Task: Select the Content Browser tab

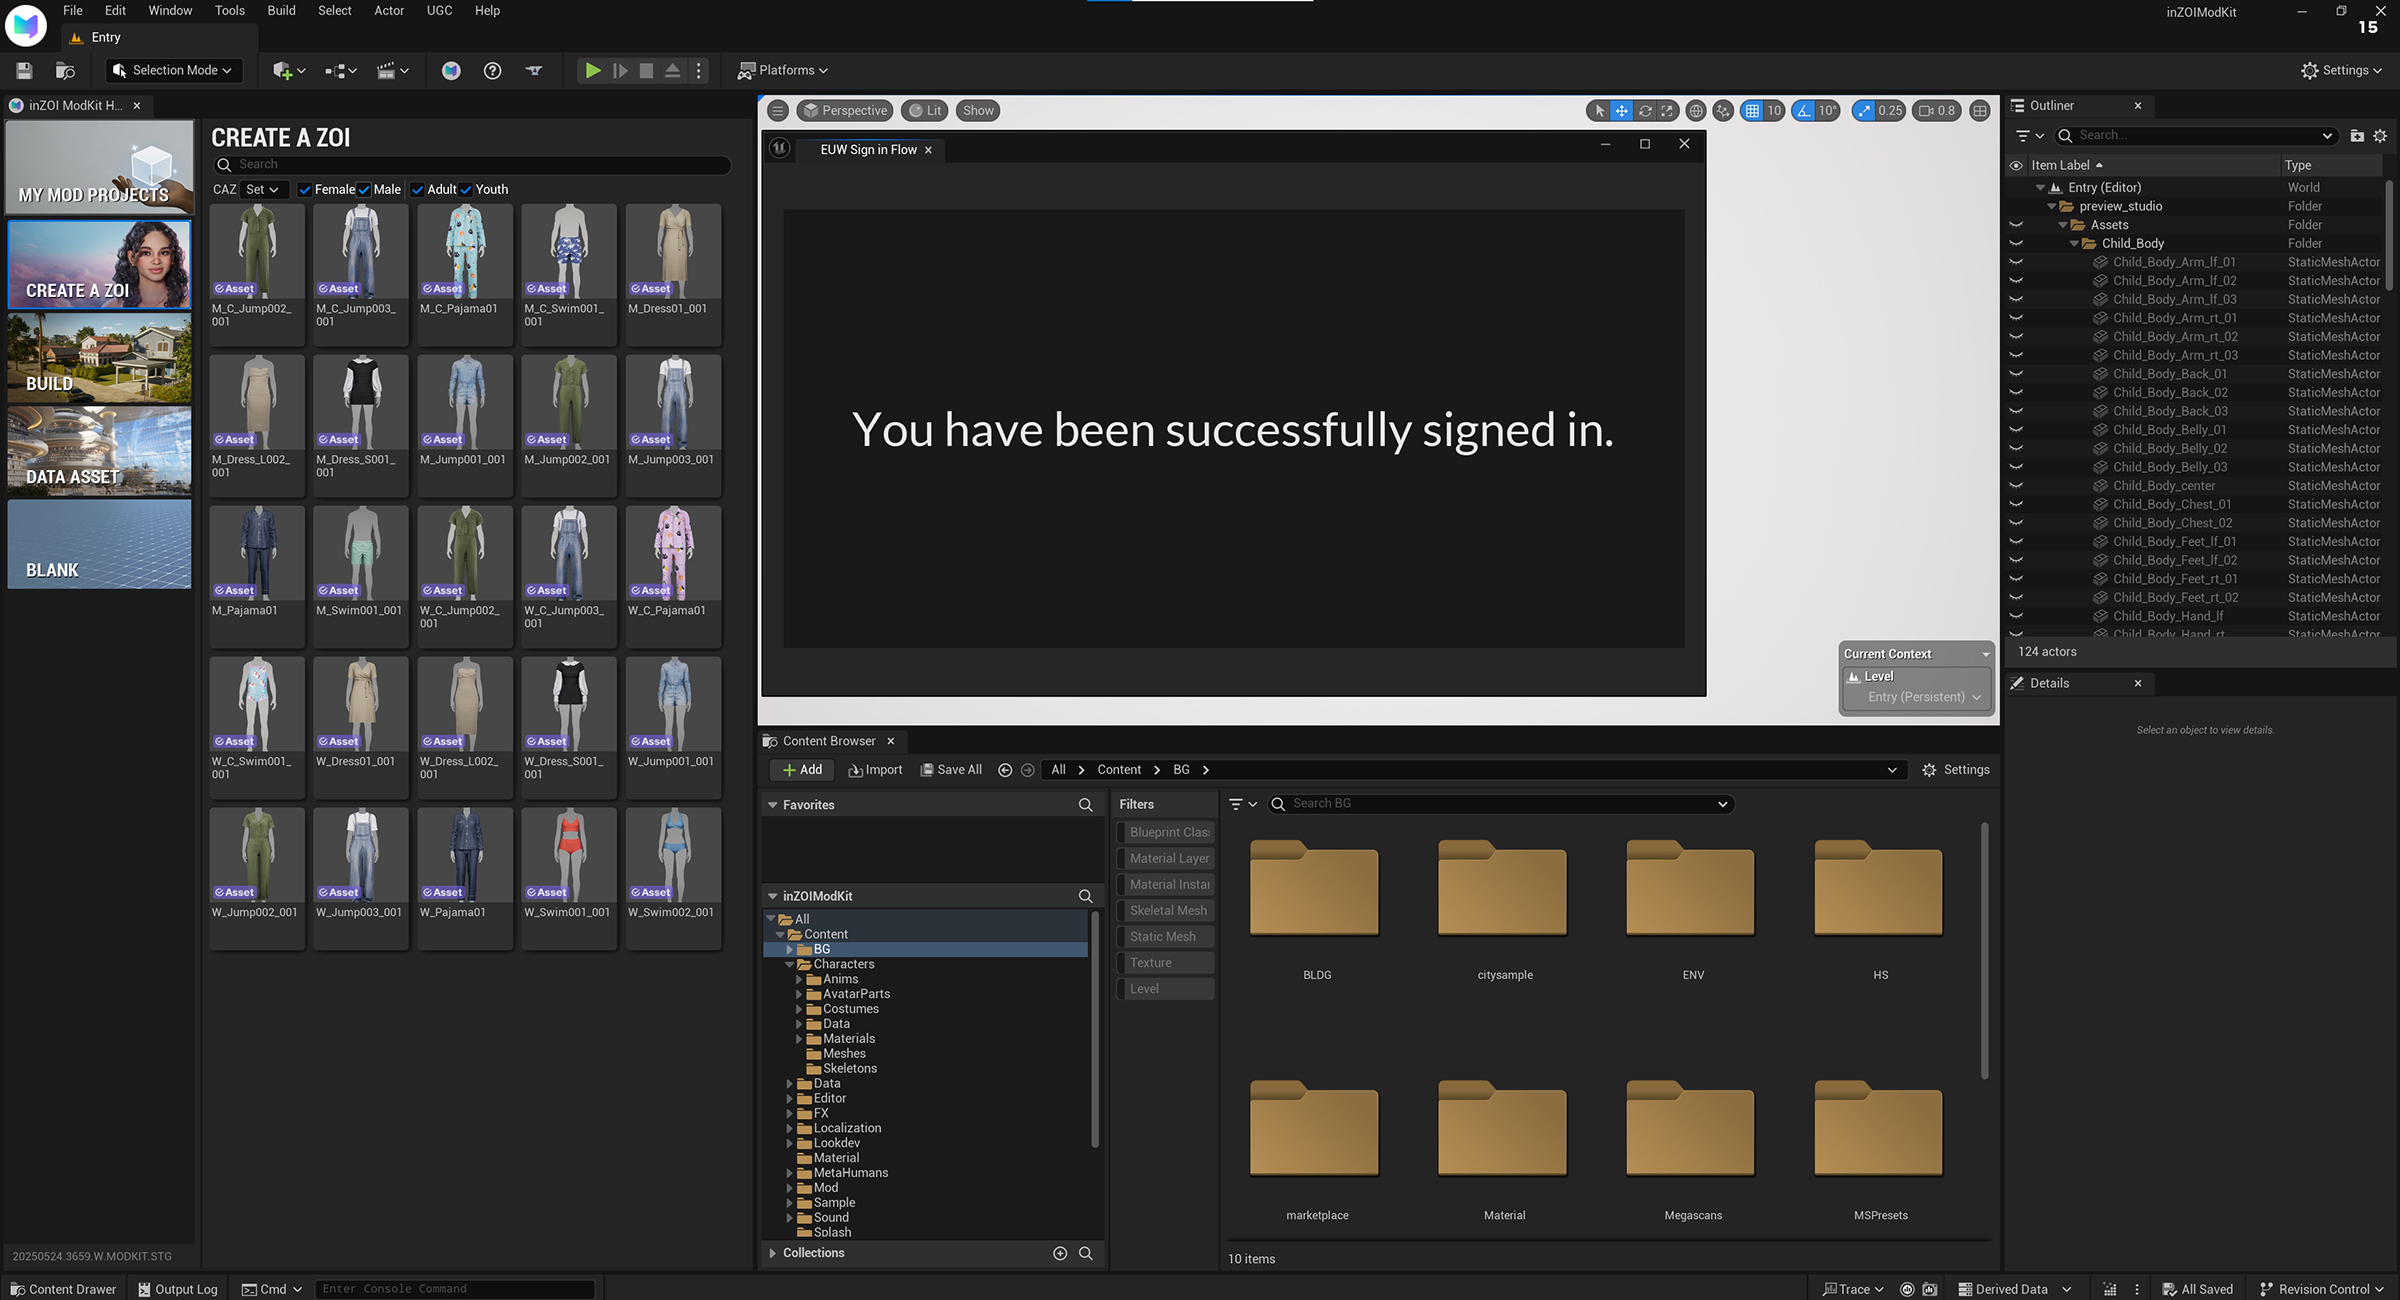Action: pyautogui.click(x=828, y=741)
